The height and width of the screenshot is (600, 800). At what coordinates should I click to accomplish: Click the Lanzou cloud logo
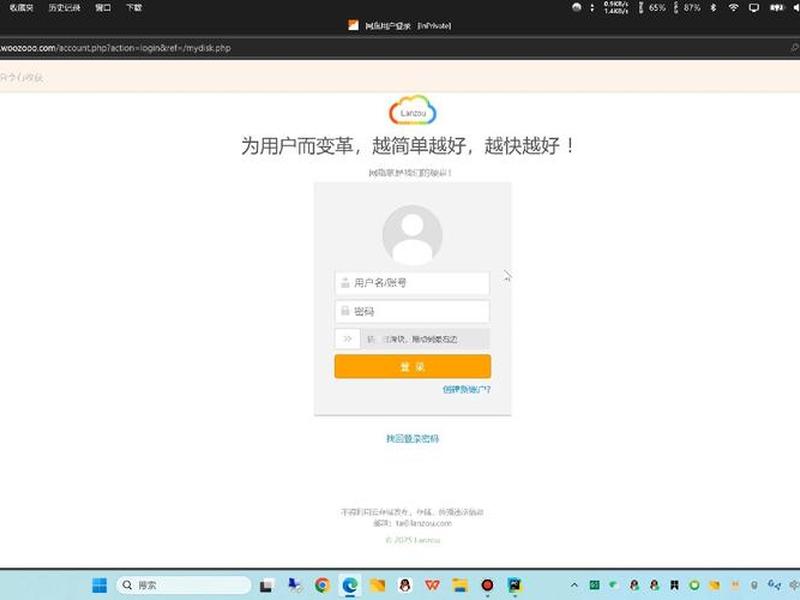click(413, 110)
